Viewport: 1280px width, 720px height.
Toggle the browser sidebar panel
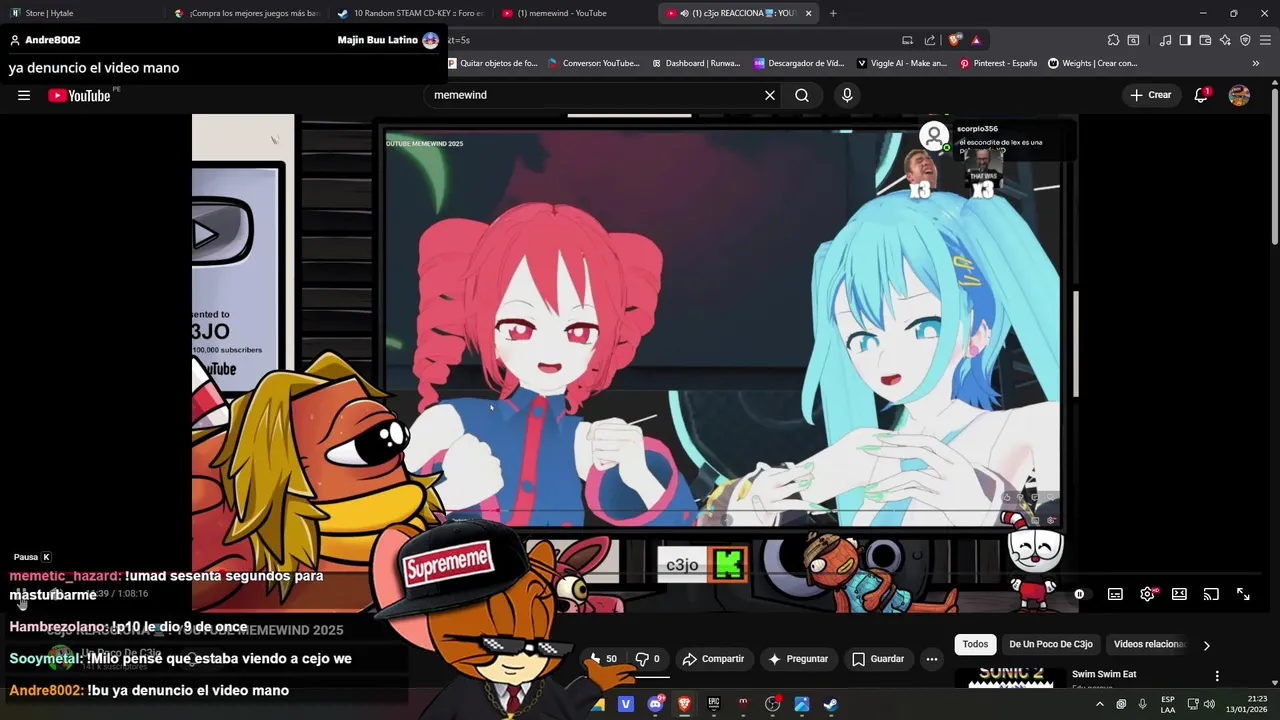click(x=1185, y=40)
